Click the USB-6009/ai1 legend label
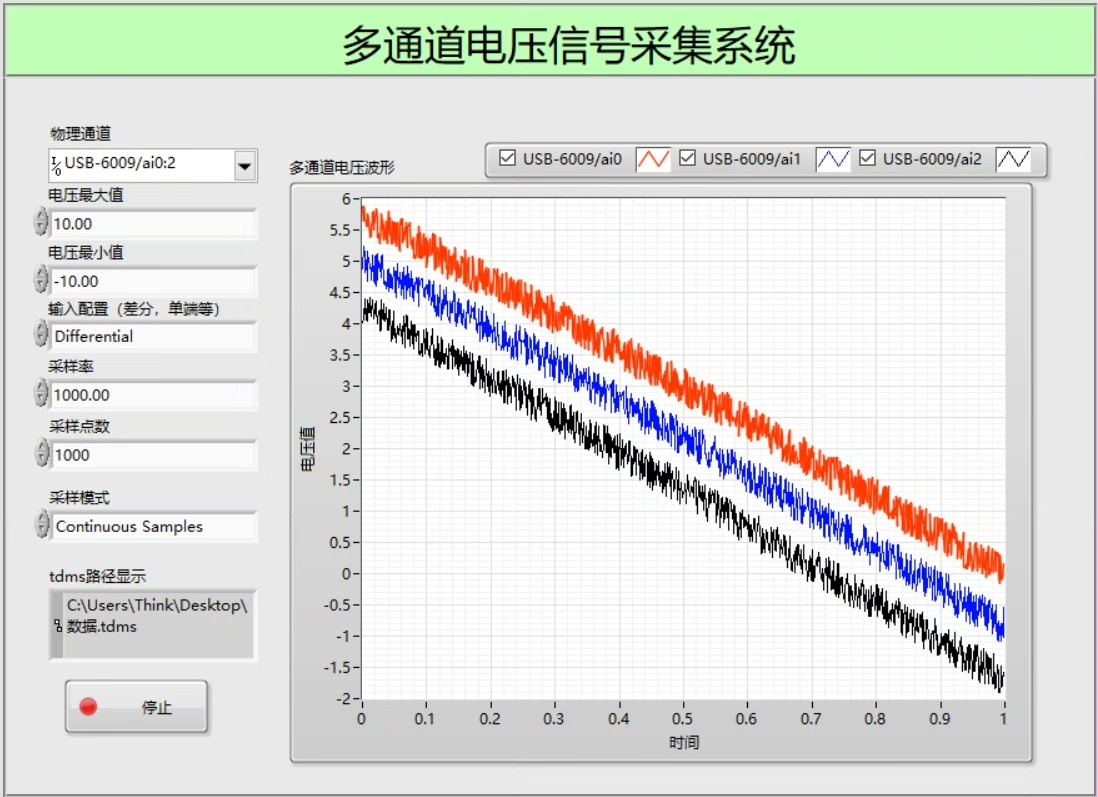The image size is (1098, 797). 751,159
